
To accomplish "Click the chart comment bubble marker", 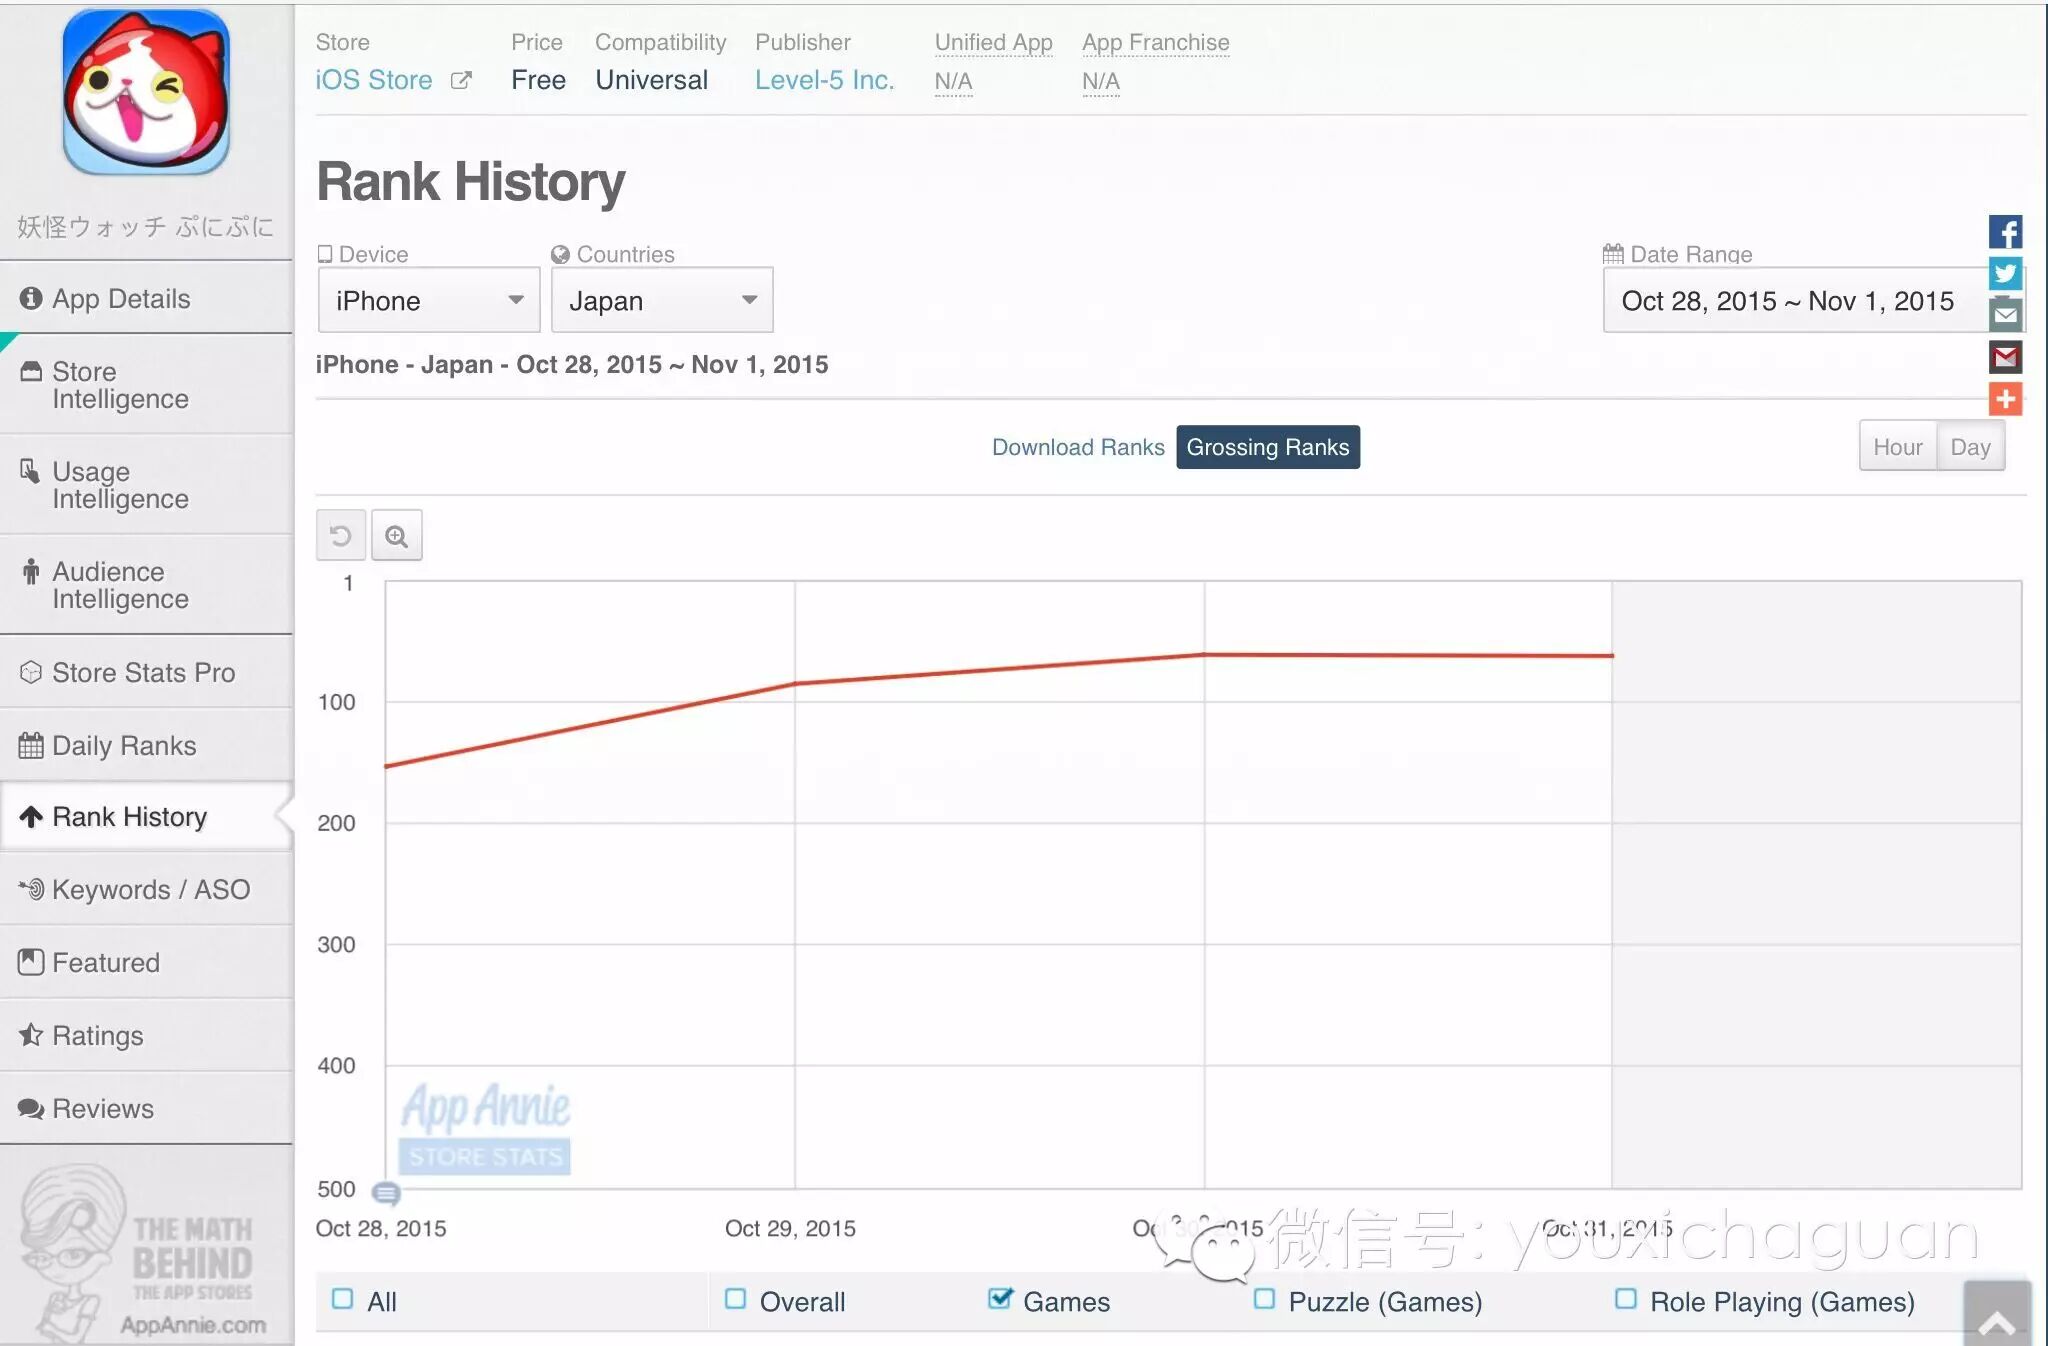I will point(386,1193).
